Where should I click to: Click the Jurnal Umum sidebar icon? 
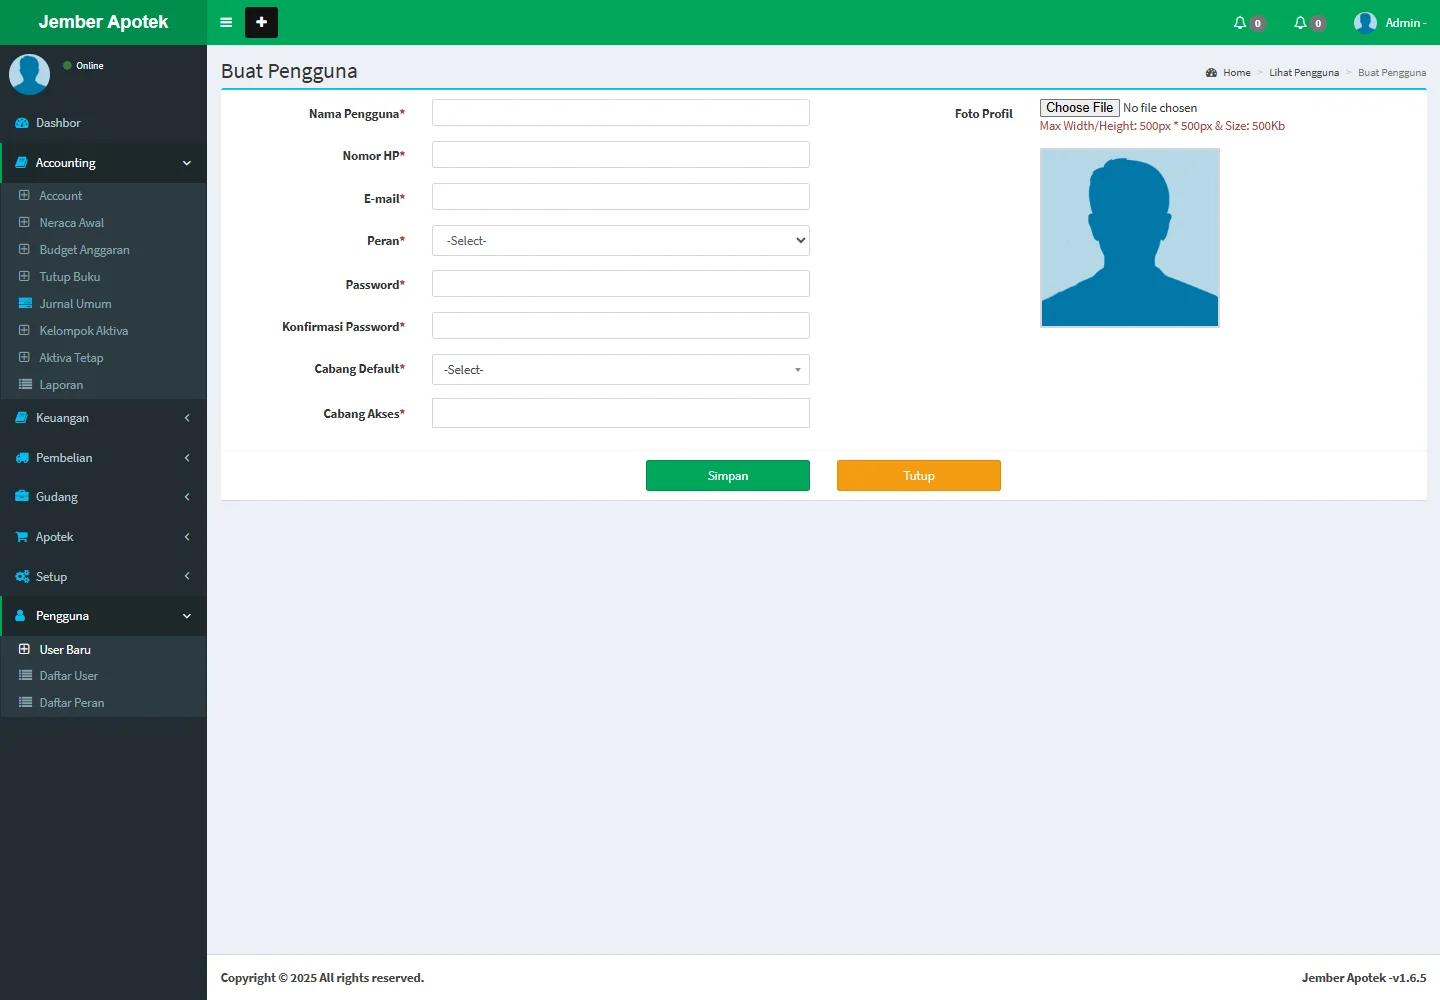(25, 303)
